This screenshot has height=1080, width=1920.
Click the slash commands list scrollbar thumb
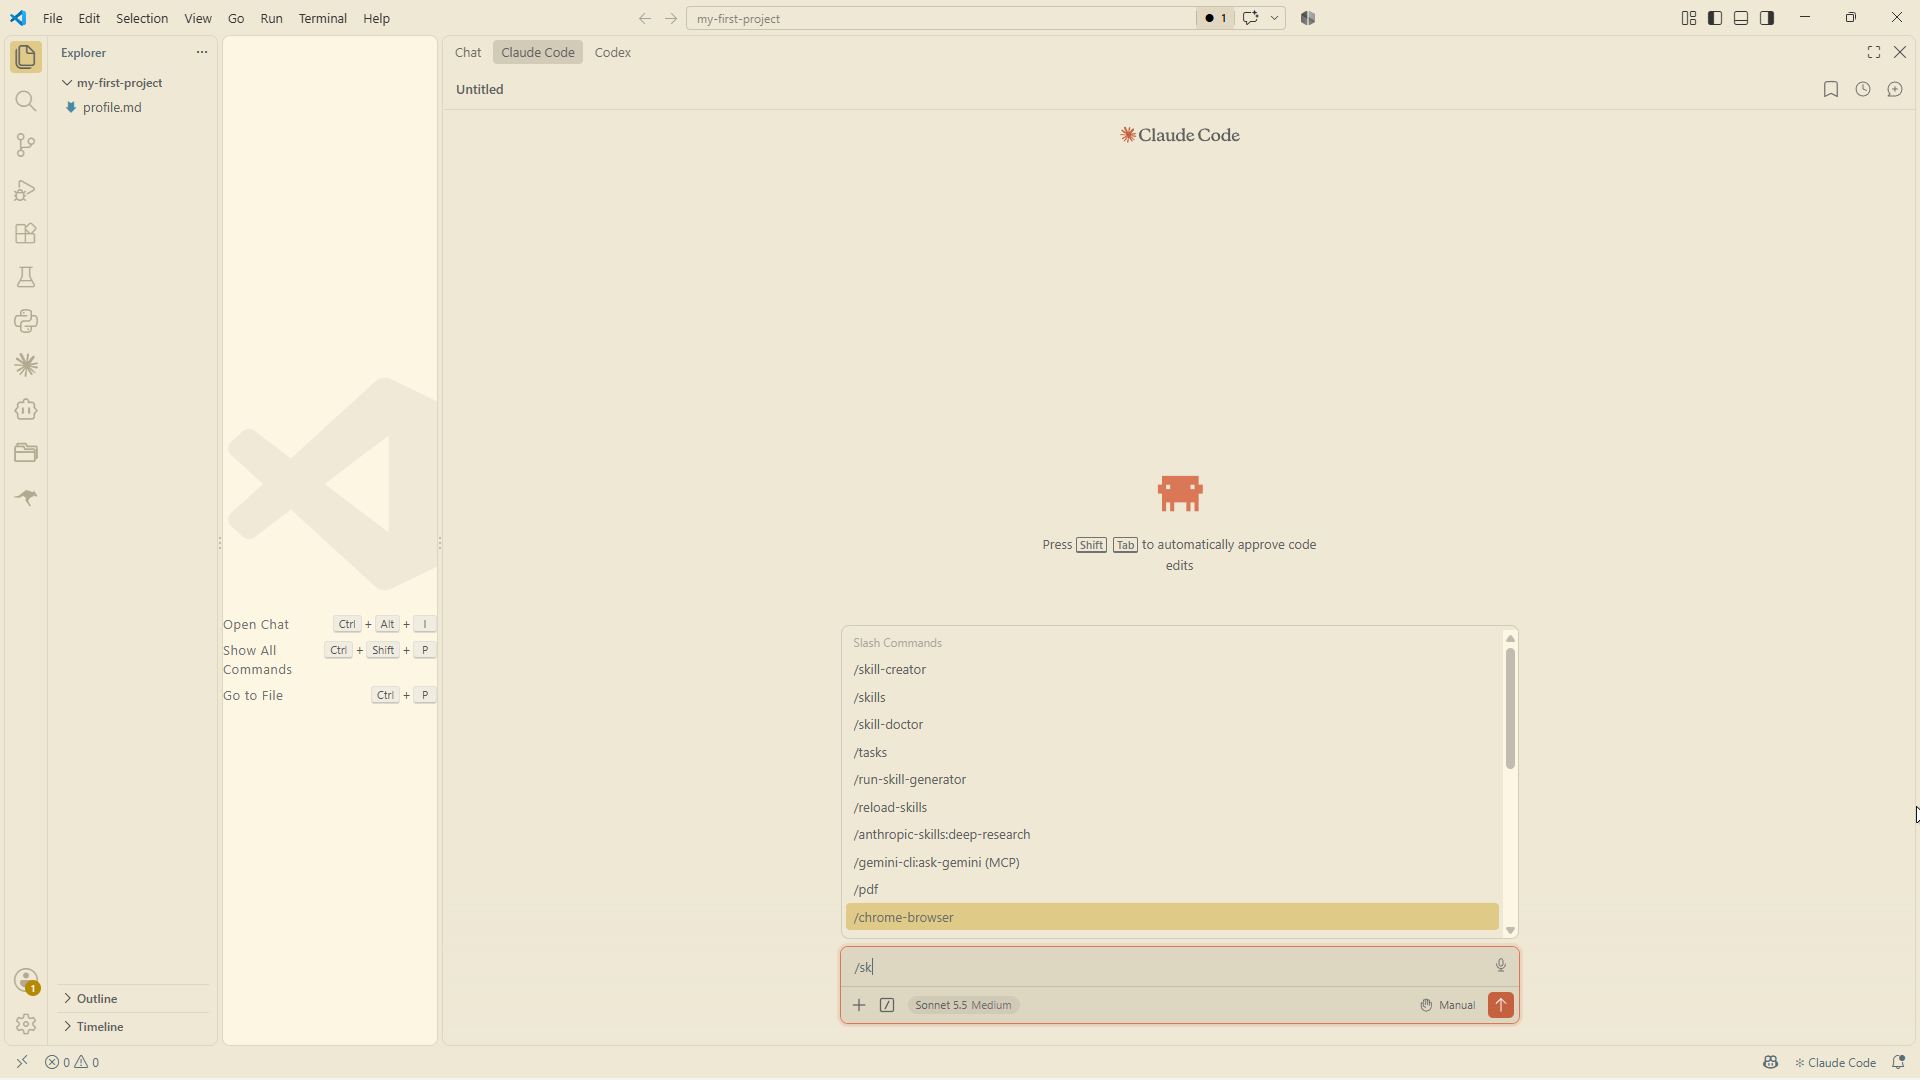1510,708
